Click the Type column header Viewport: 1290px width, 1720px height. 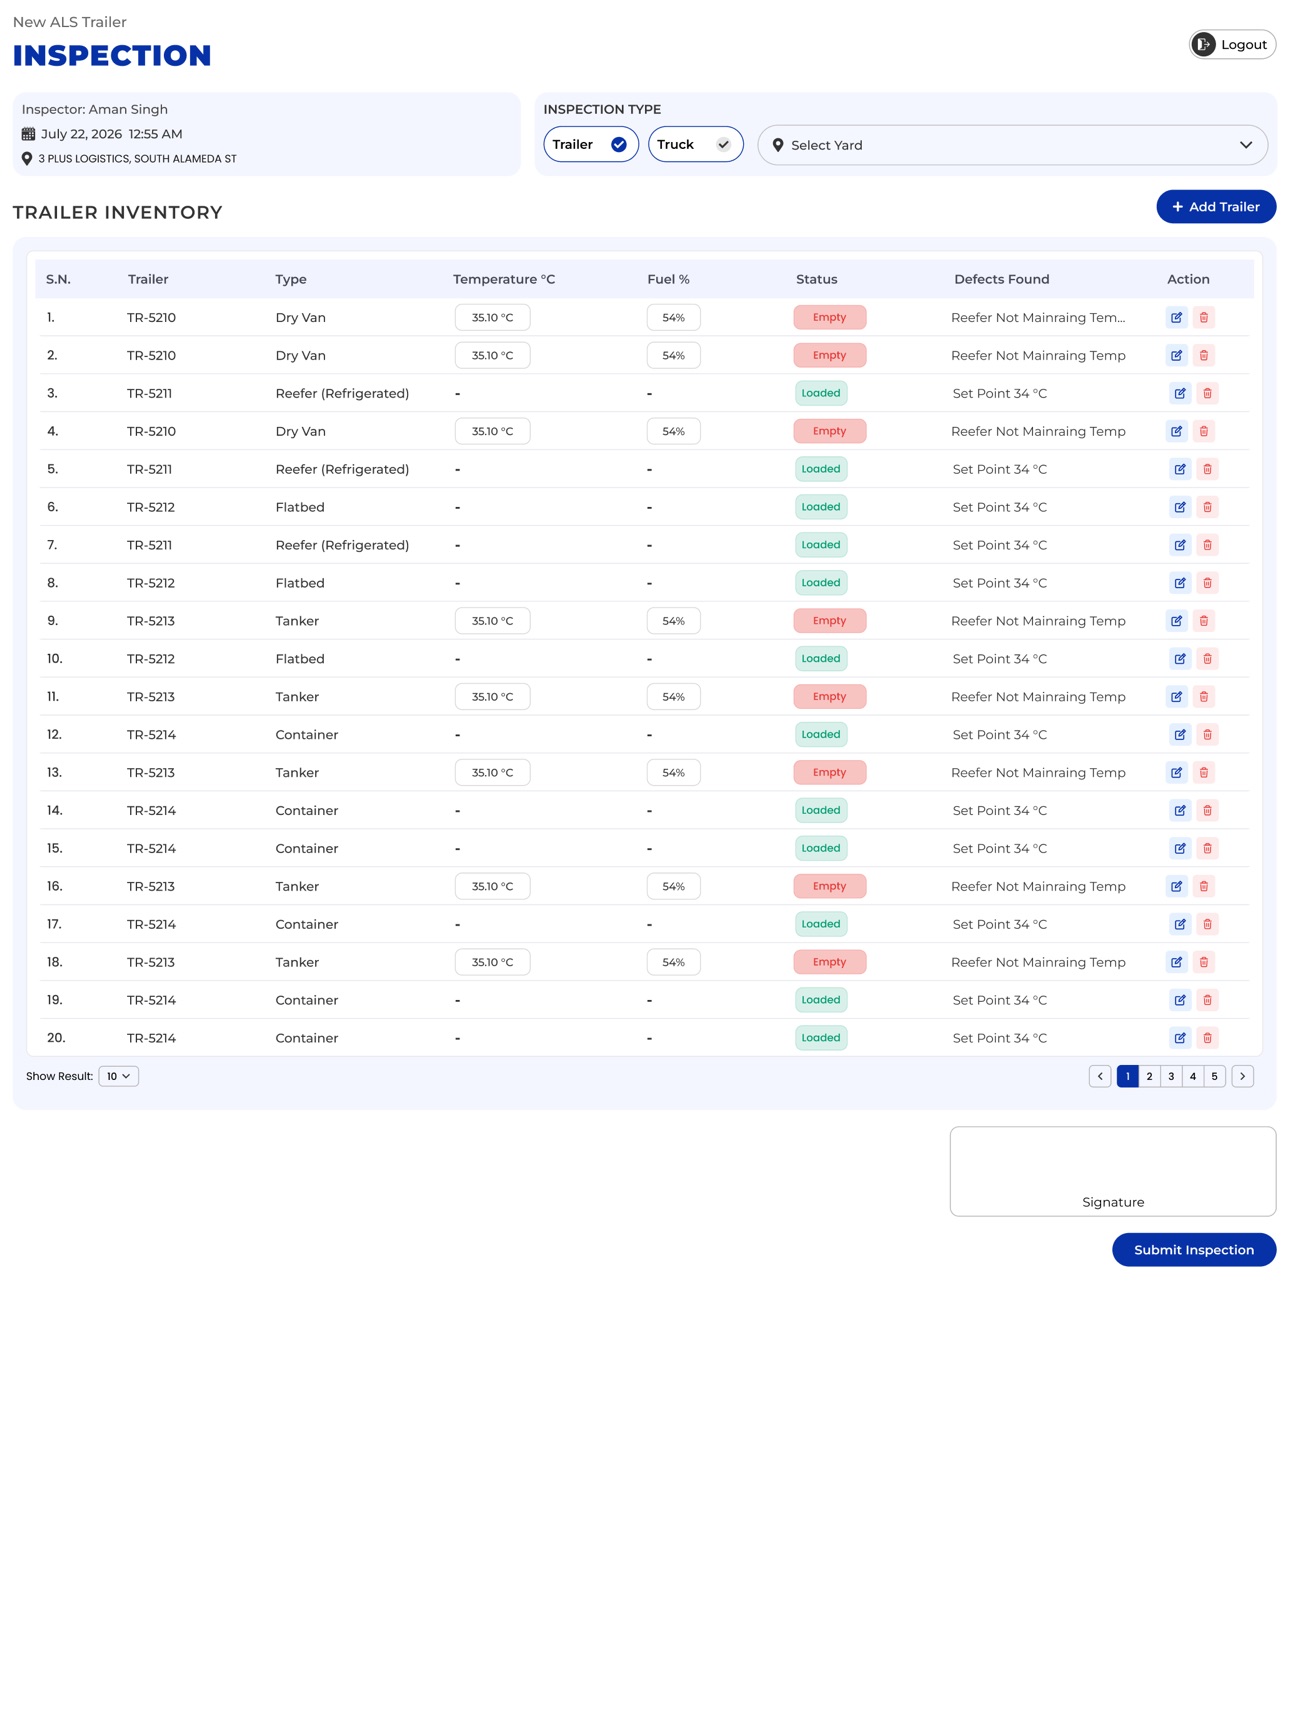point(291,279)
